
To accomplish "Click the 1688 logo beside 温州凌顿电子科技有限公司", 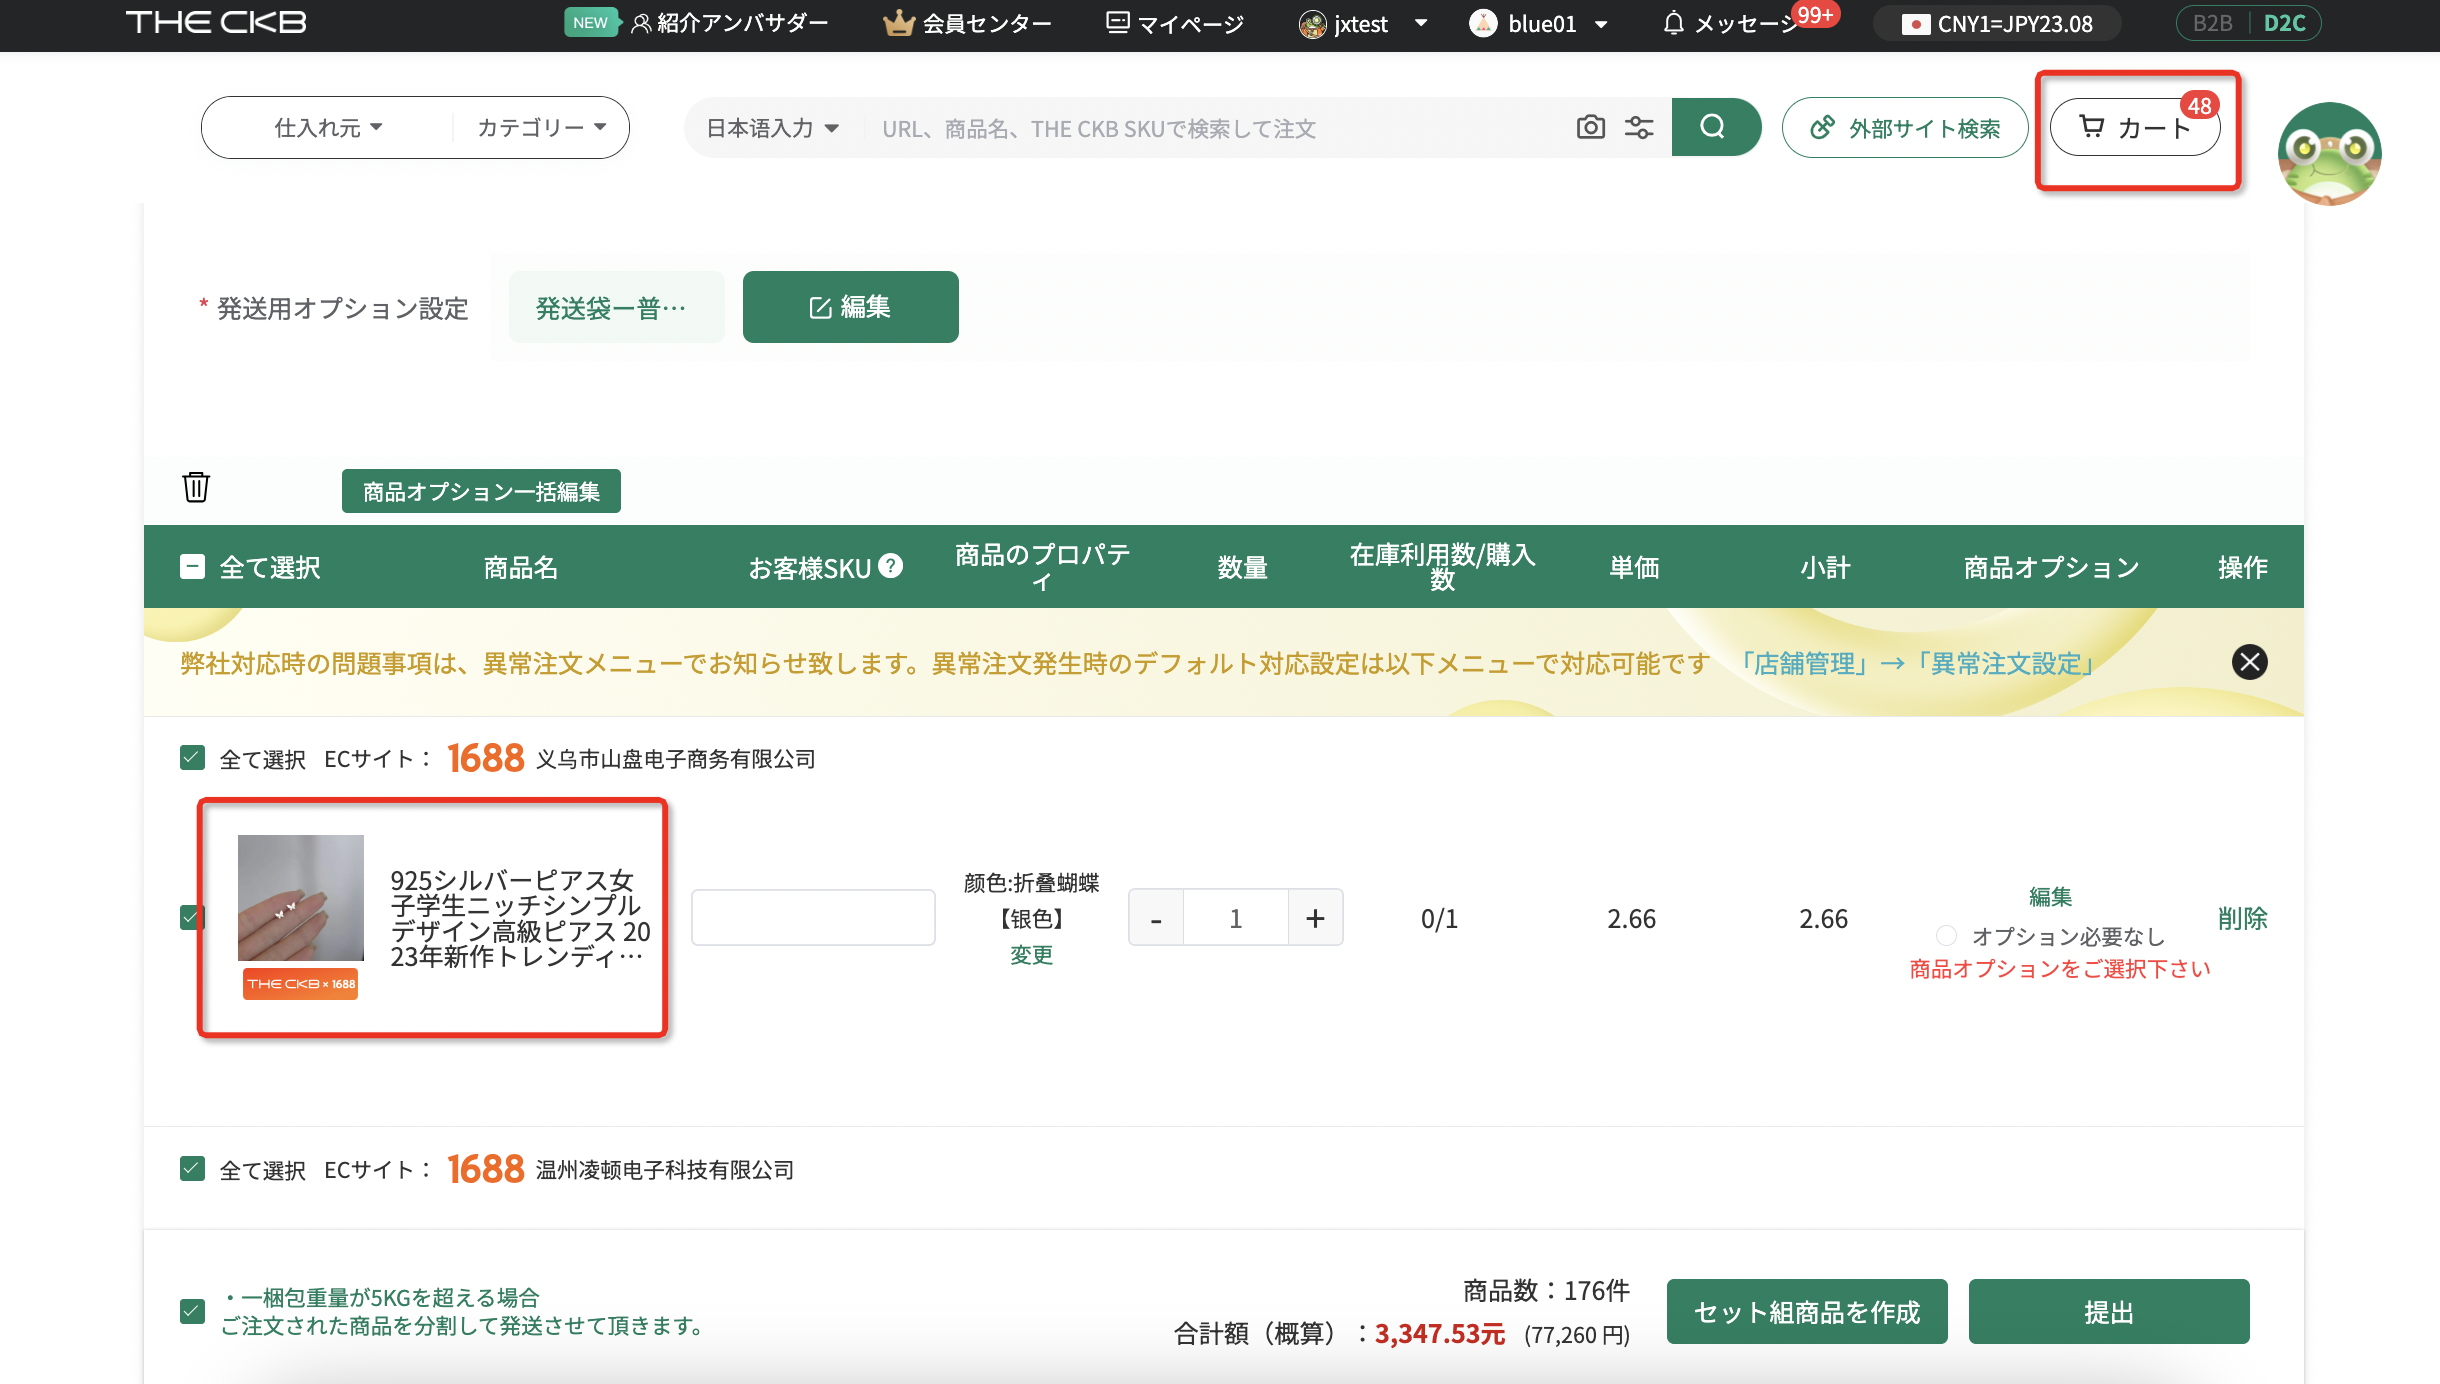I will pos(485,1169).
